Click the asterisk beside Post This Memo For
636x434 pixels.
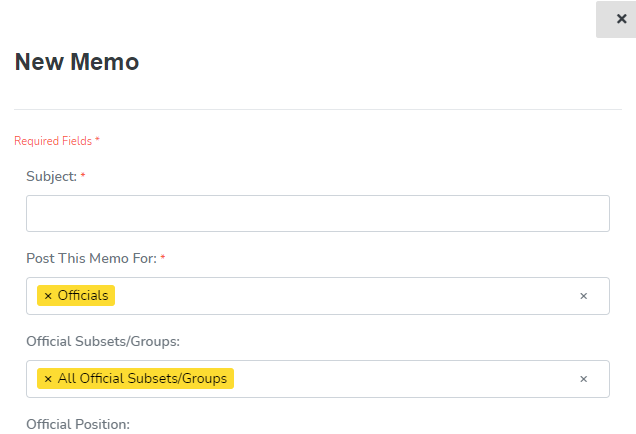tap(163, 258)
